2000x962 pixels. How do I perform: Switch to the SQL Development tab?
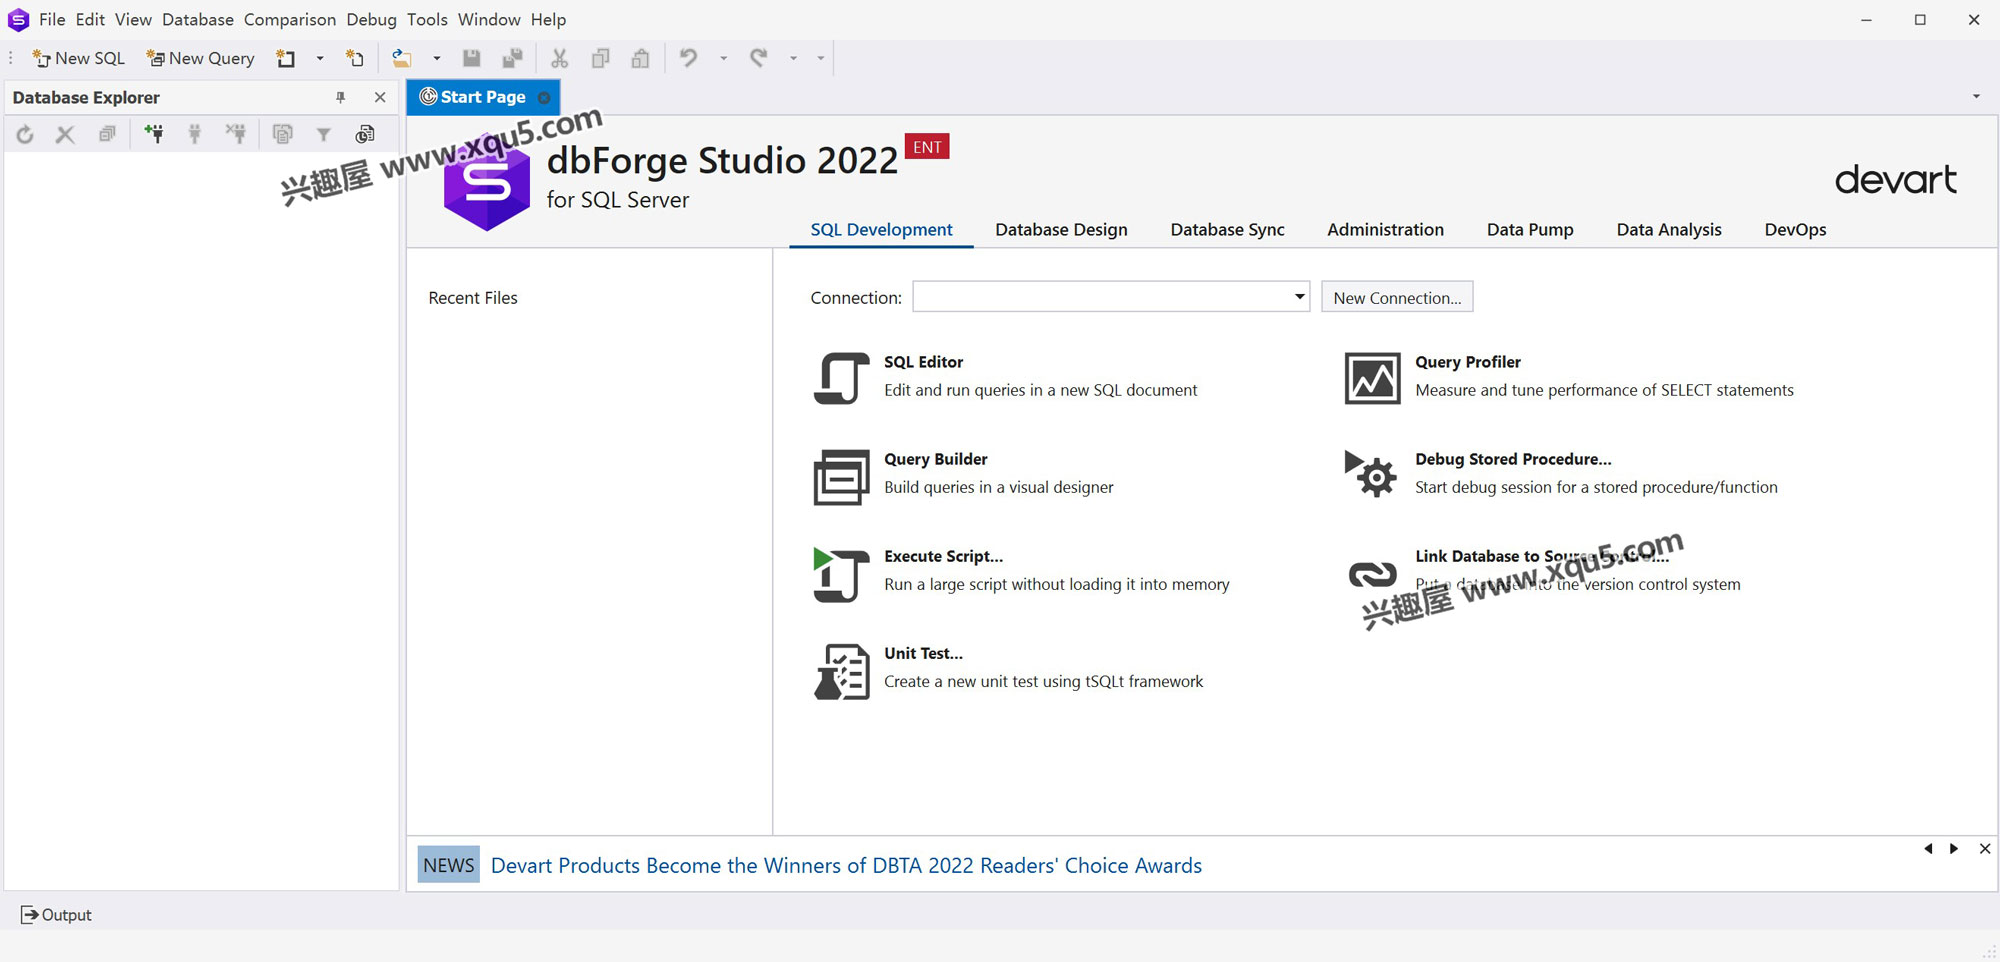click(881, 230)
